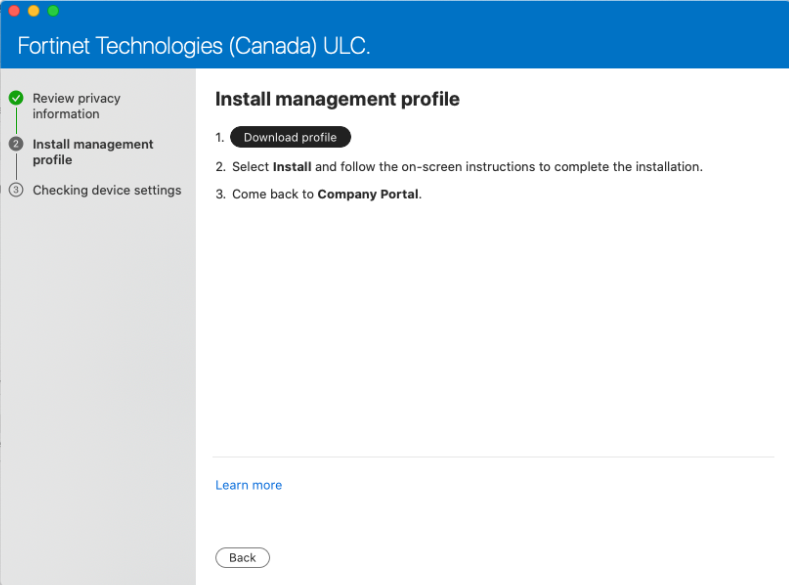Screen dimensions: 789x585
Task: Maximize the window using the green button
Action: pyautogui.click(x=53, y=10)
